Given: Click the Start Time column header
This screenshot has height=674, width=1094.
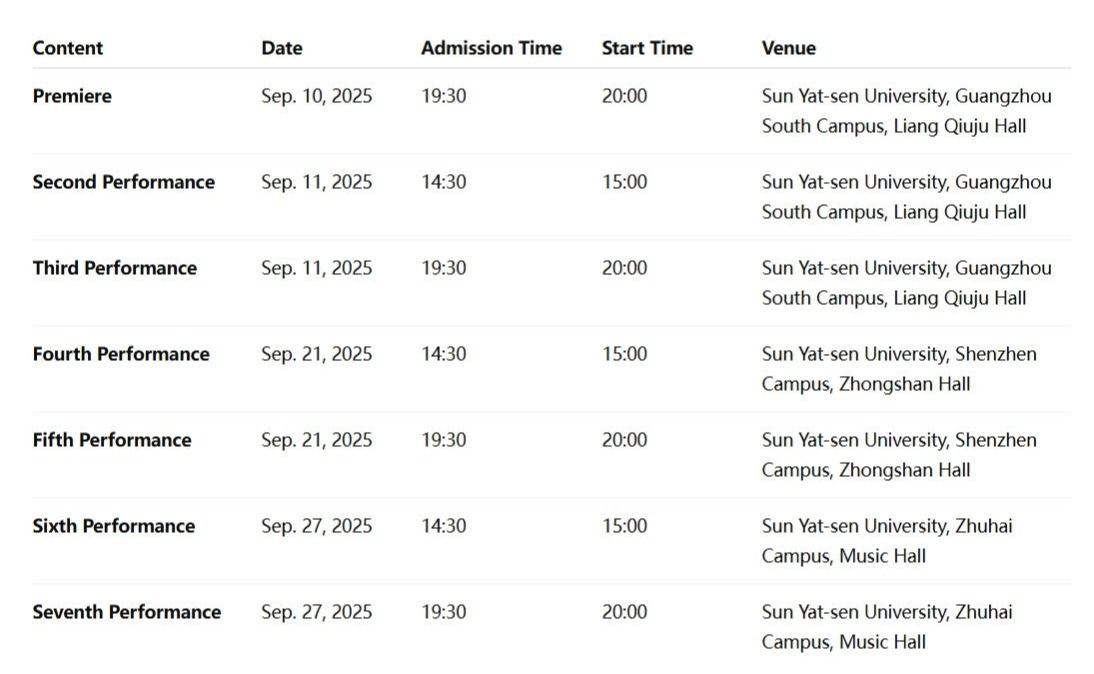Looking at the screenshot, I should pos(646,48).
